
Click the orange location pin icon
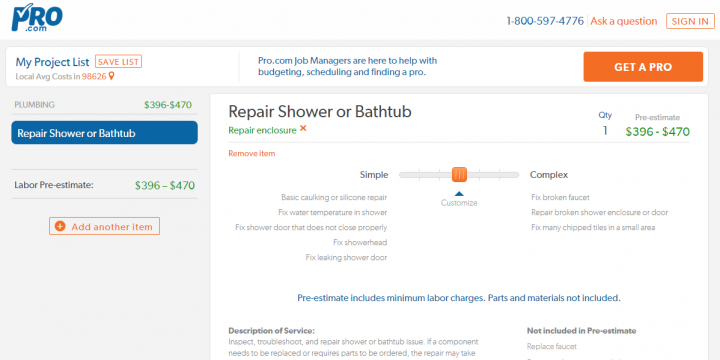[x=111, y=76]
